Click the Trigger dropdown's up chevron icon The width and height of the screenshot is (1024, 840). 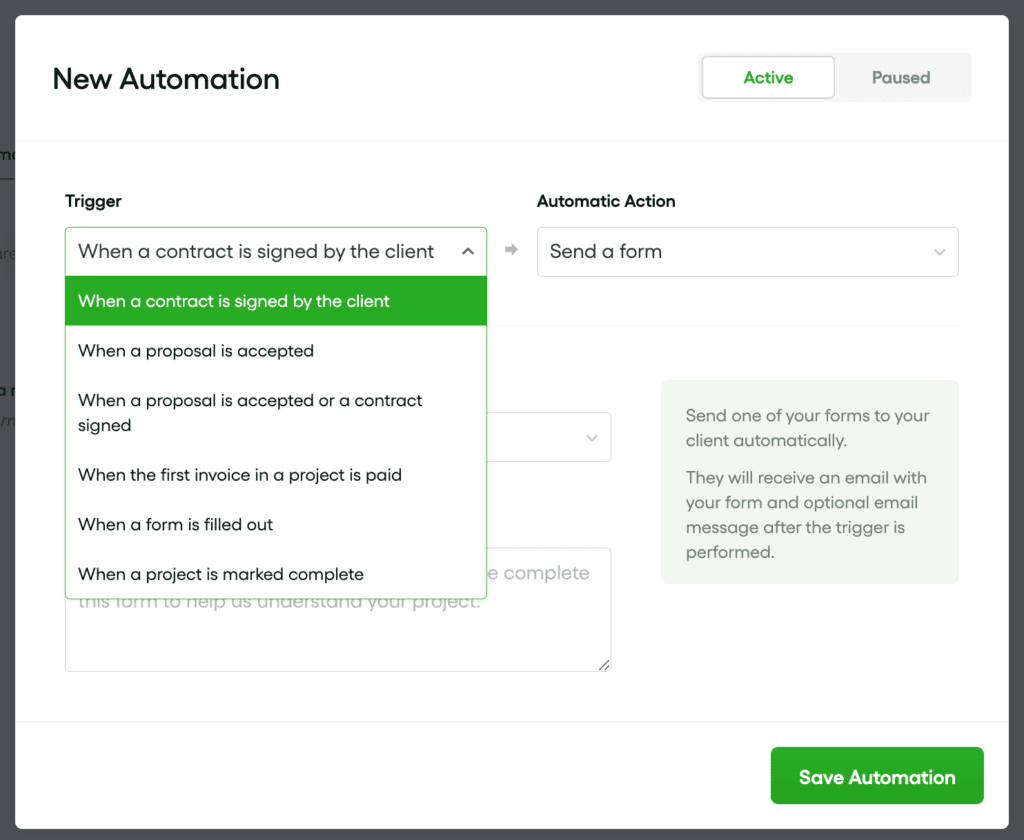tap(468, 251)
